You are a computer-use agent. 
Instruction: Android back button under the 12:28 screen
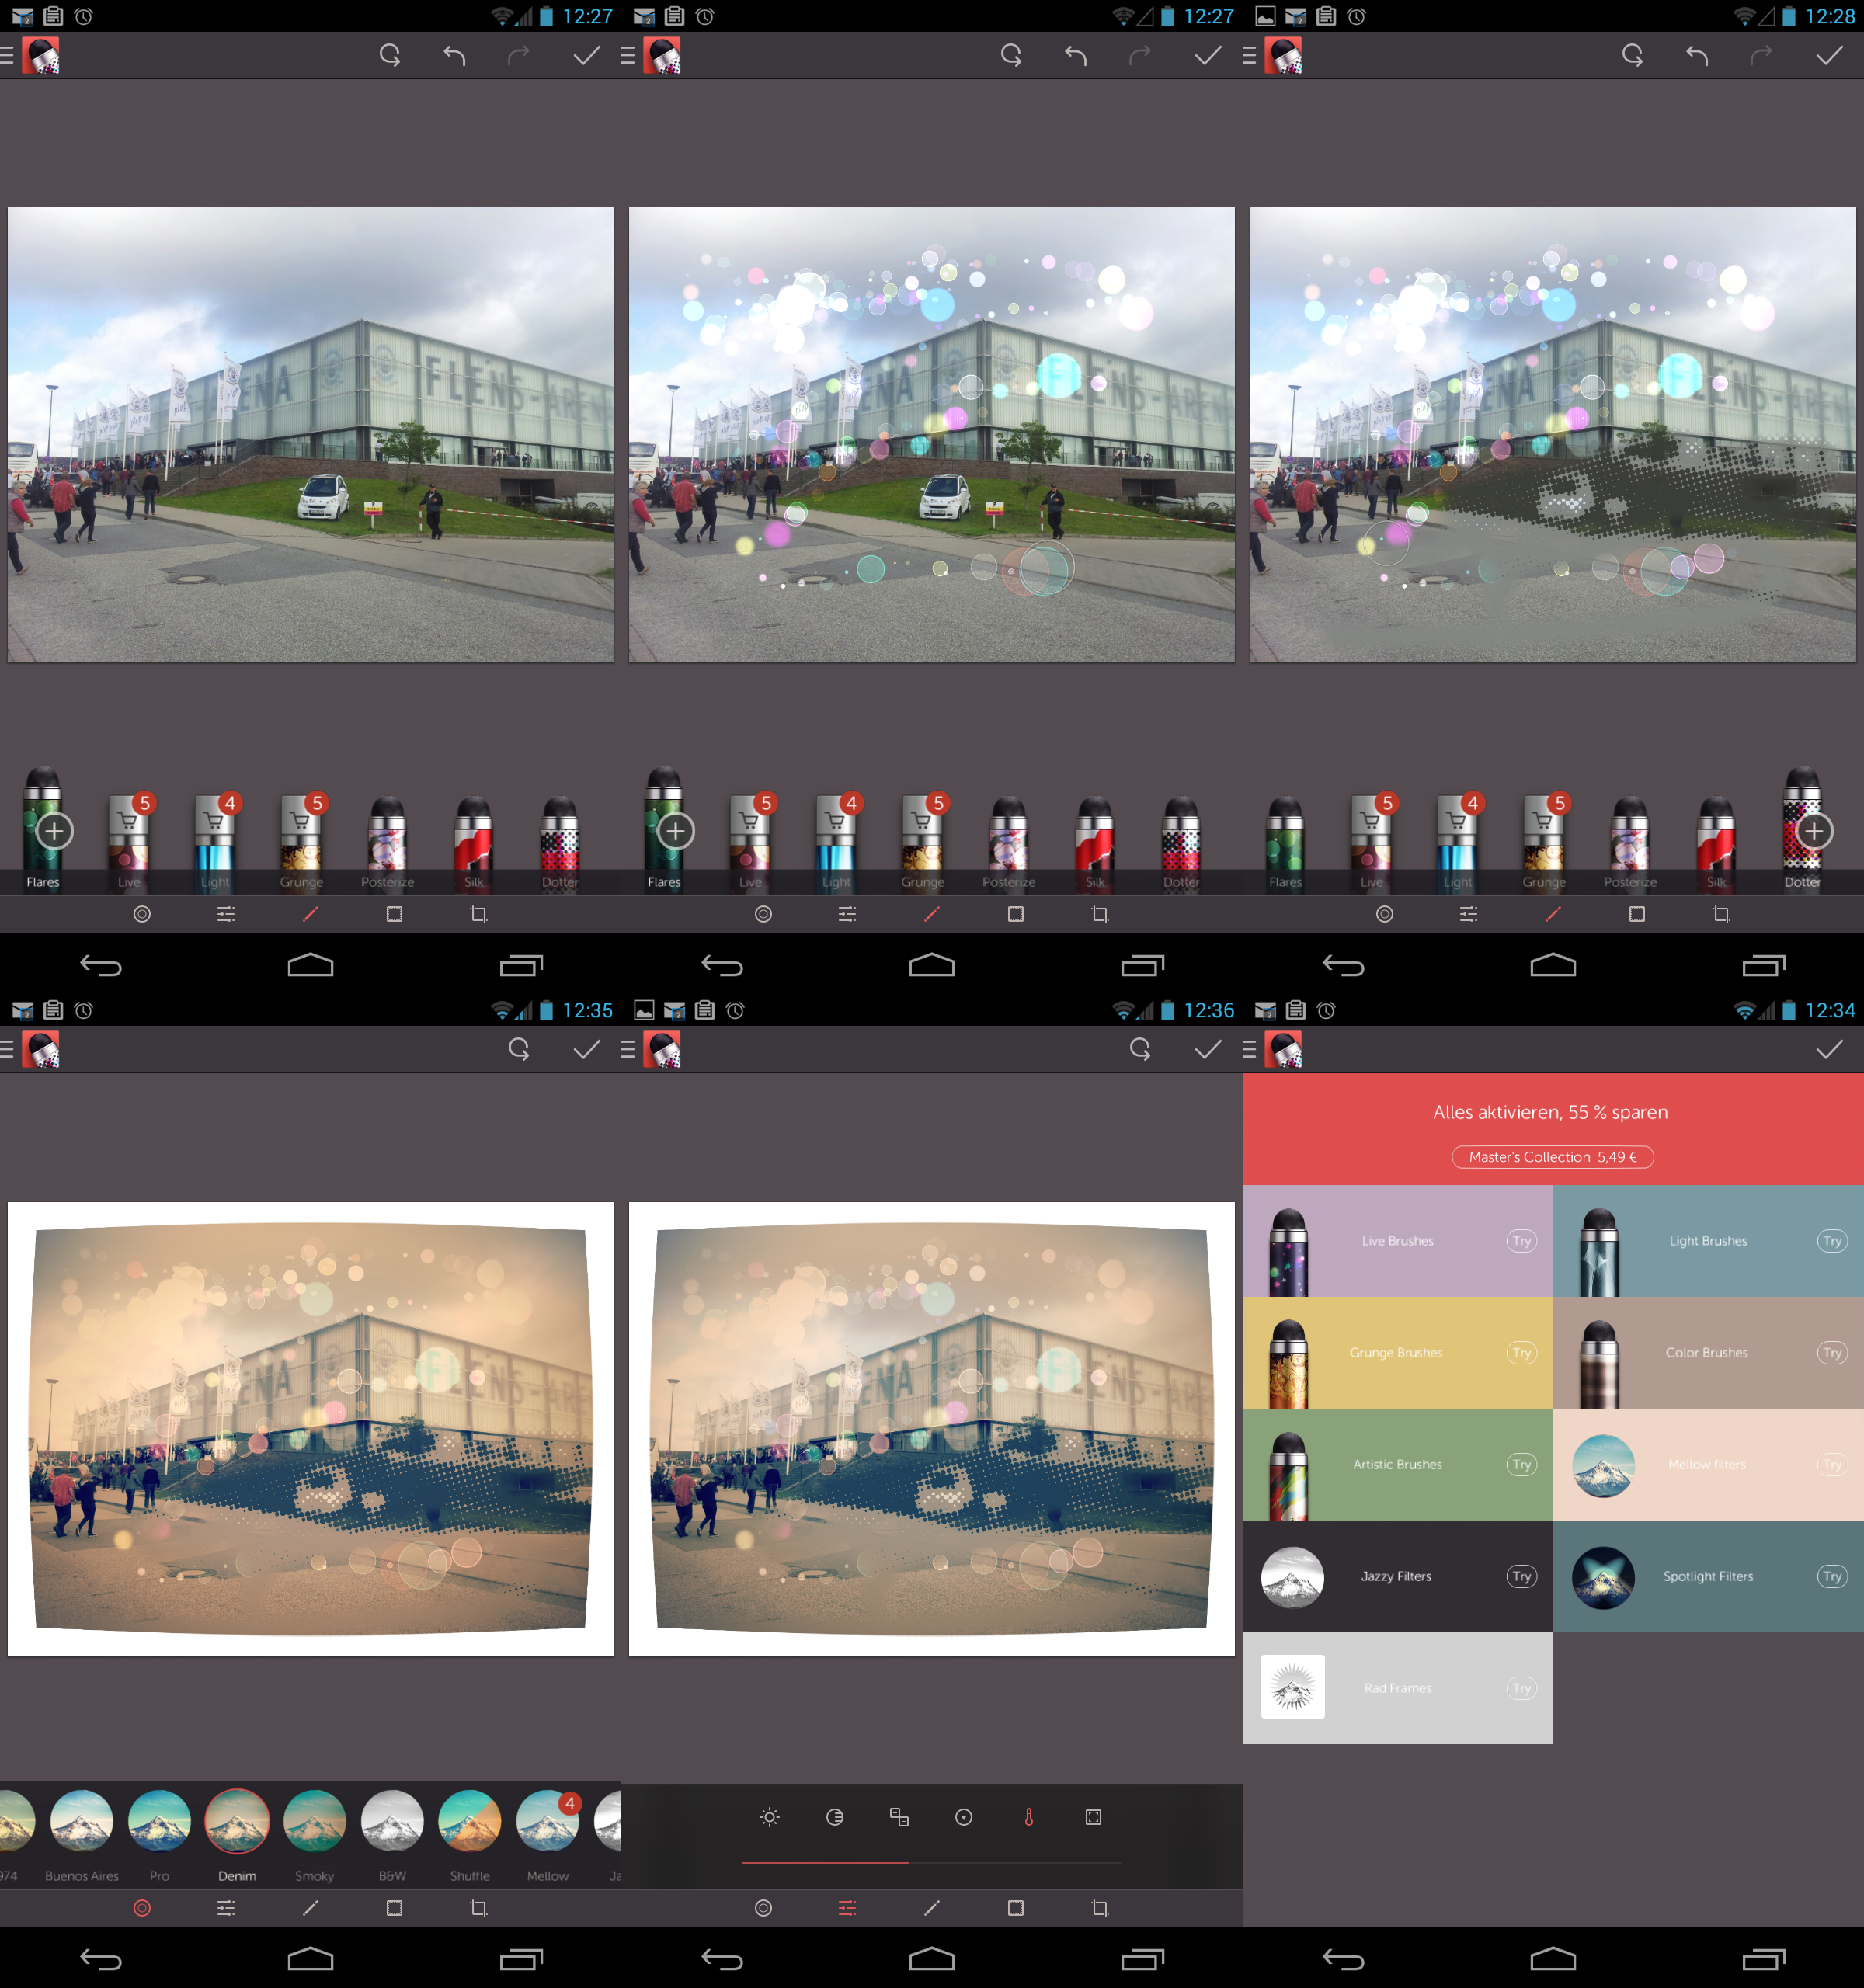(x=1343, y=966)
